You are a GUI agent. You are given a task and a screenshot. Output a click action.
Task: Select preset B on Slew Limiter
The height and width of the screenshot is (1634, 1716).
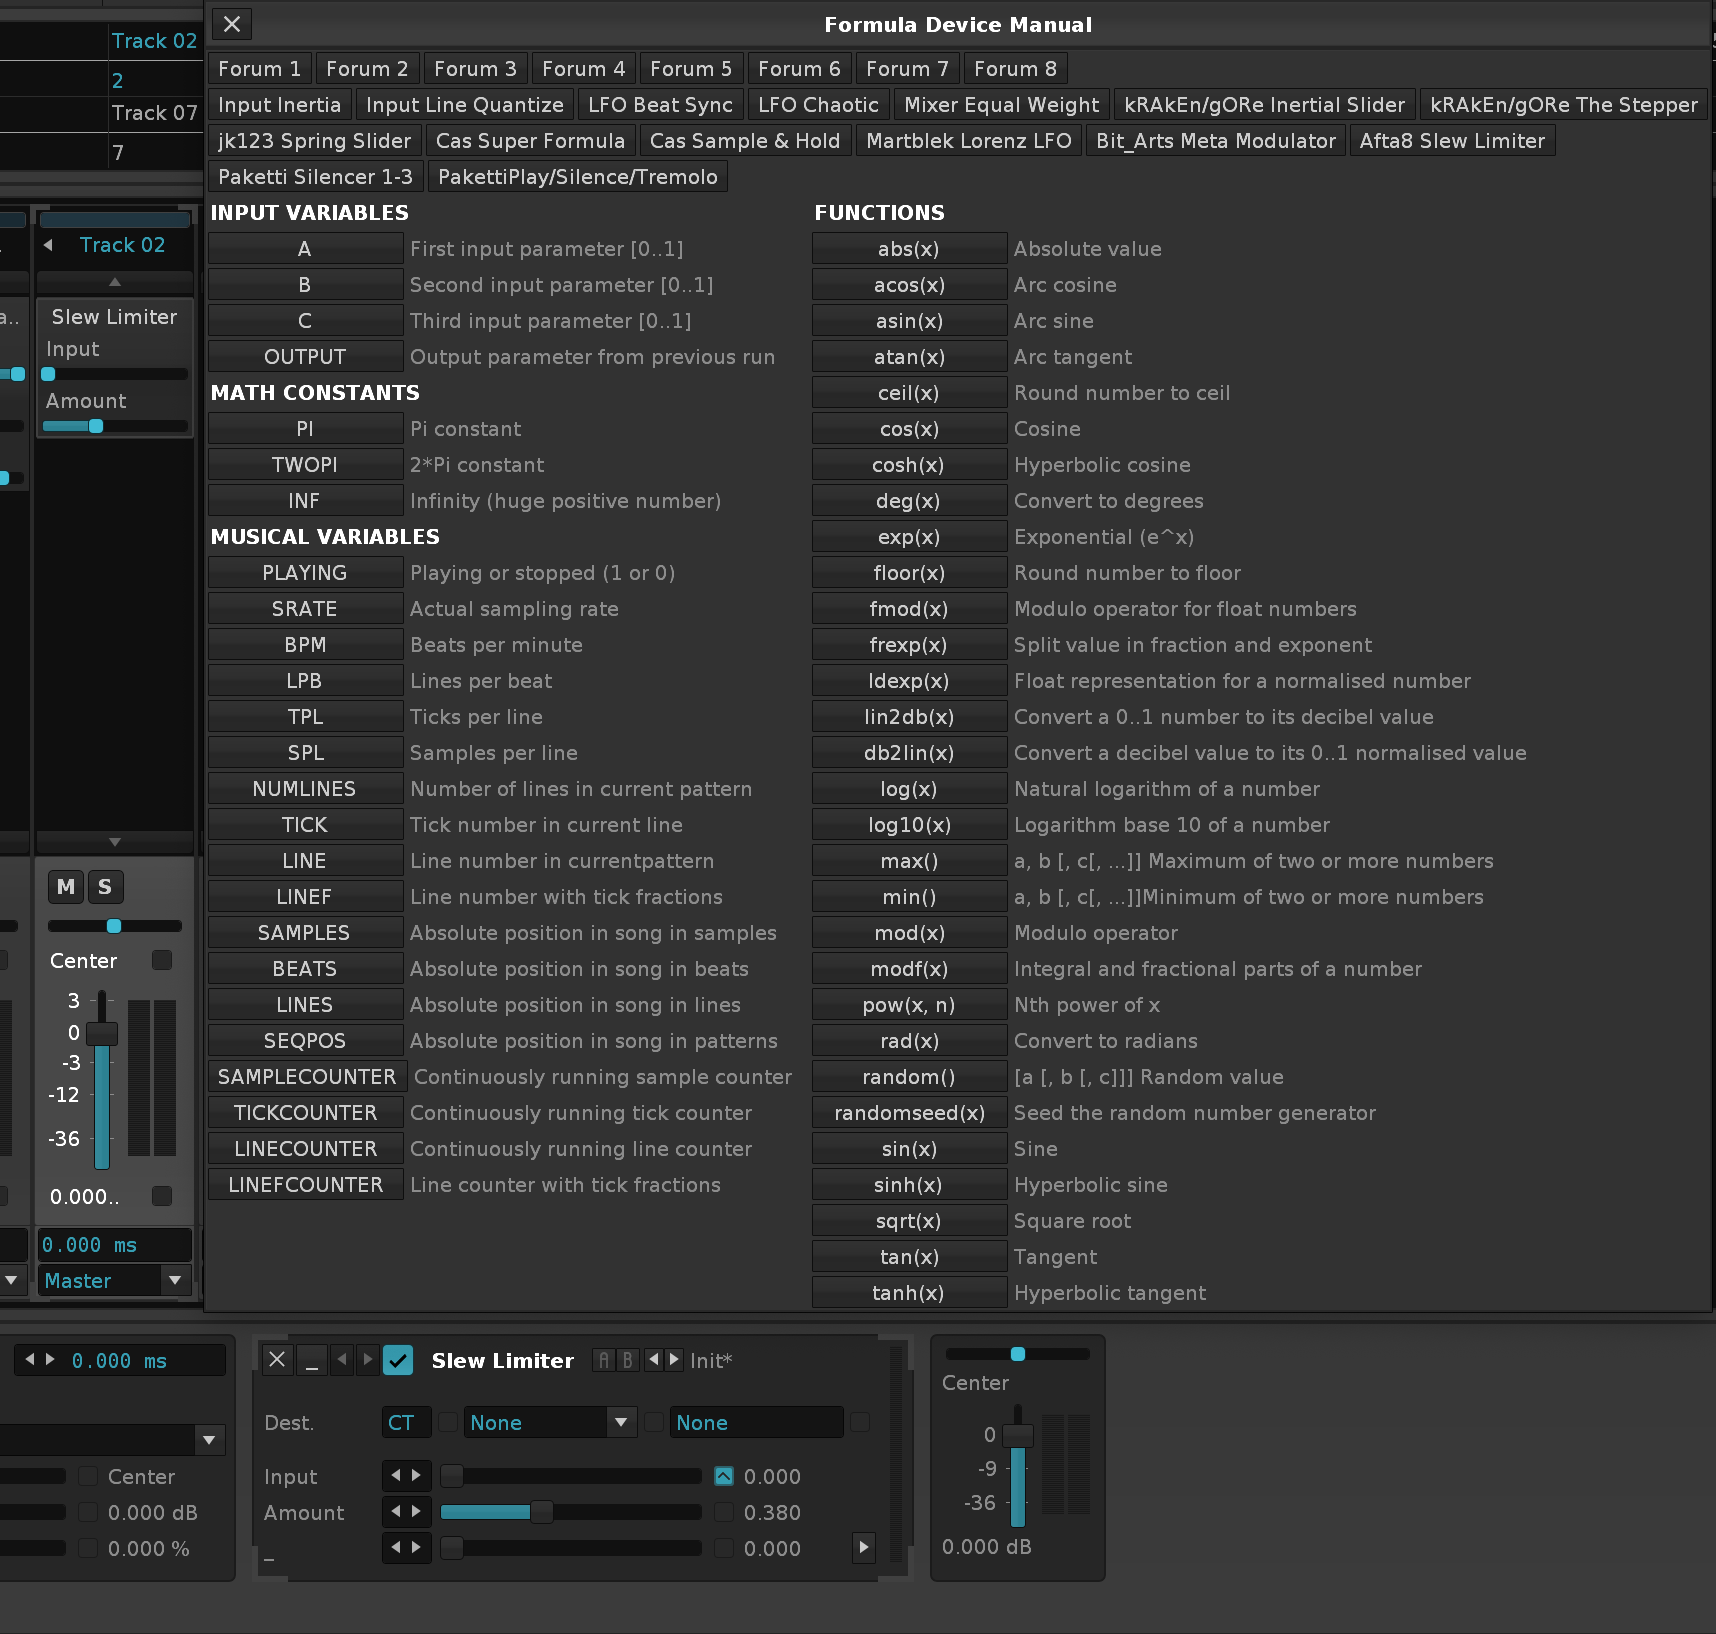(627, 1360)
